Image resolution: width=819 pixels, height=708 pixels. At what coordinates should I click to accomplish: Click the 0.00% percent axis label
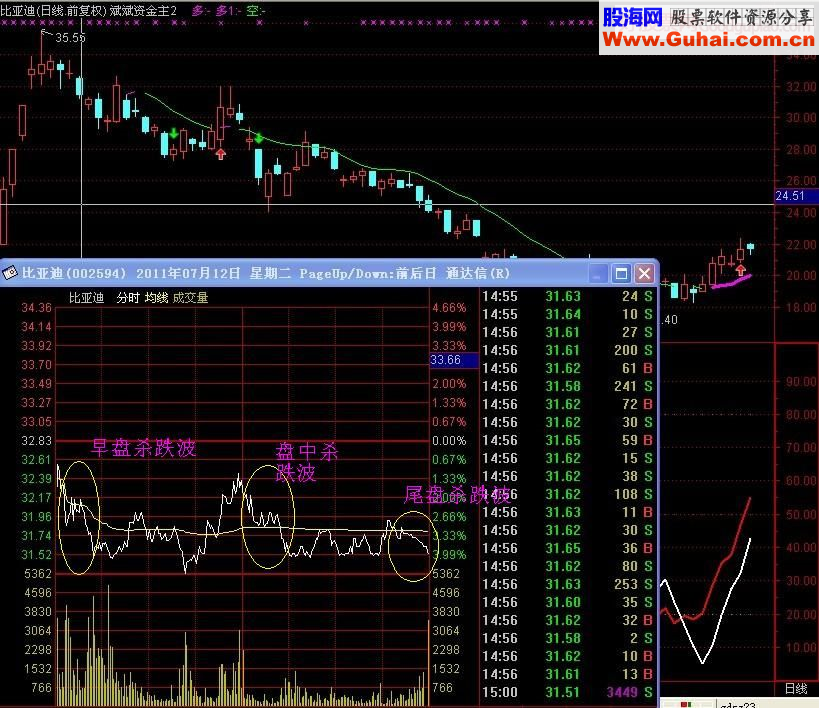[x=449, y=440]
